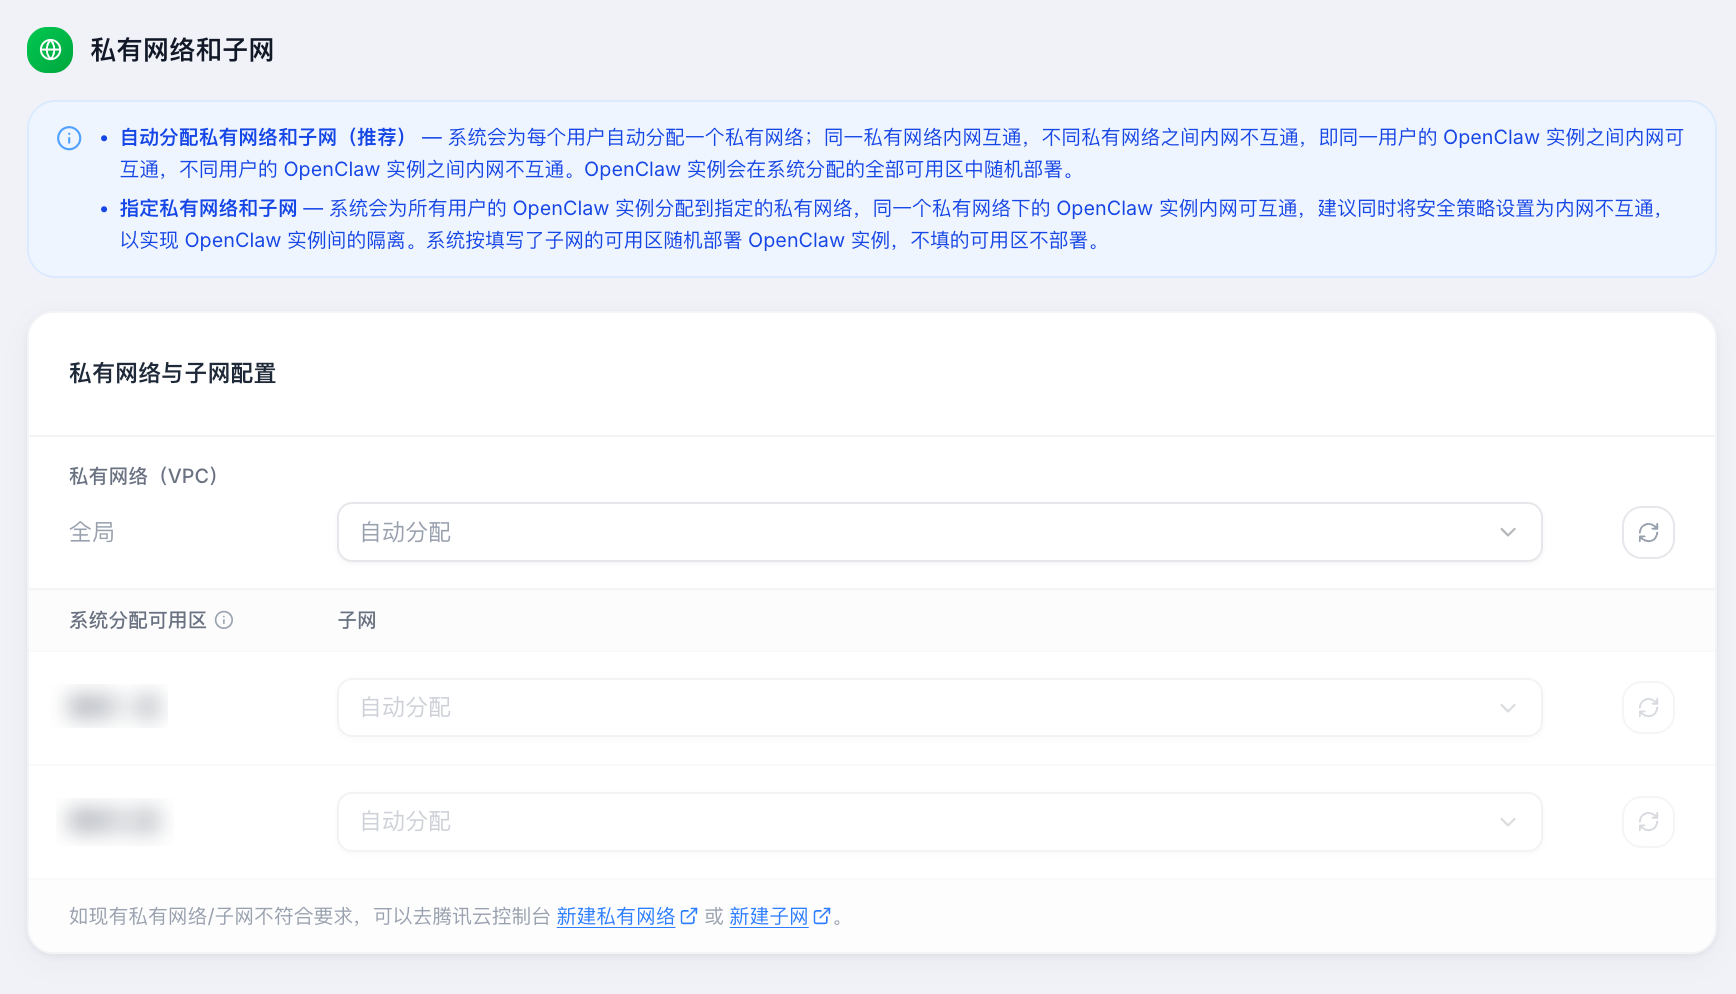
Task: Click the 指定私有网络和子网 text
Action: pos(209,208)
